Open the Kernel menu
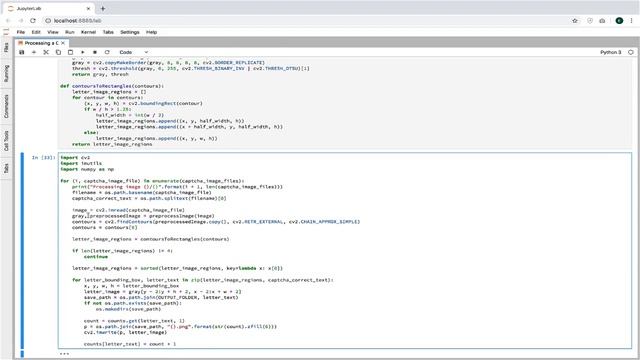 [x=88, y=32]
